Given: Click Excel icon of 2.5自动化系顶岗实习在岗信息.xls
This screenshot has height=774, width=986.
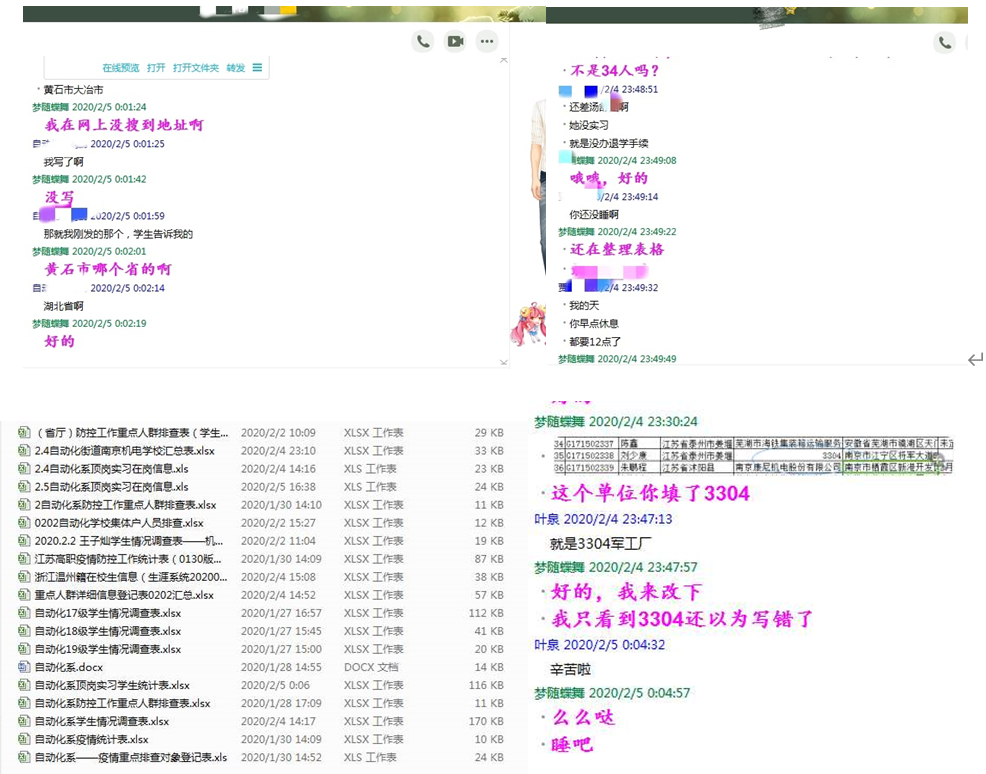Looking at the screenshot, I should click(x=24, y=487).
